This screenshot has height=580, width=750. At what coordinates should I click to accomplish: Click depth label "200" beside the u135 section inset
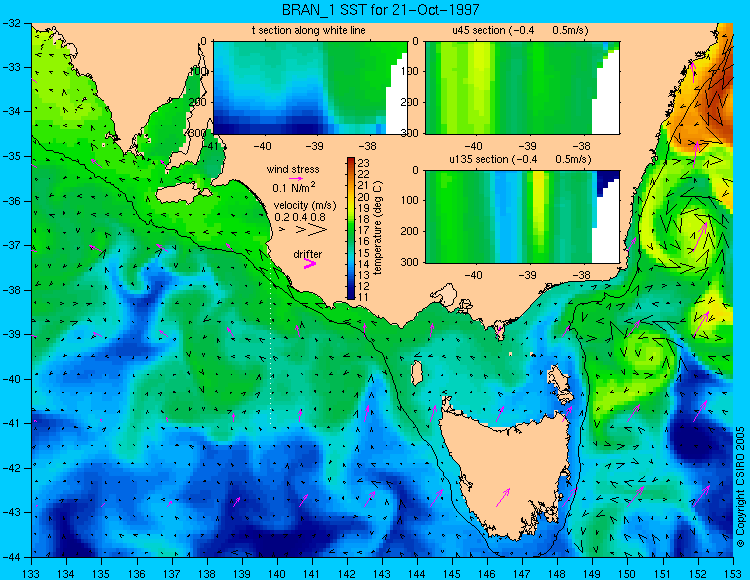click(x=411, y=231)
